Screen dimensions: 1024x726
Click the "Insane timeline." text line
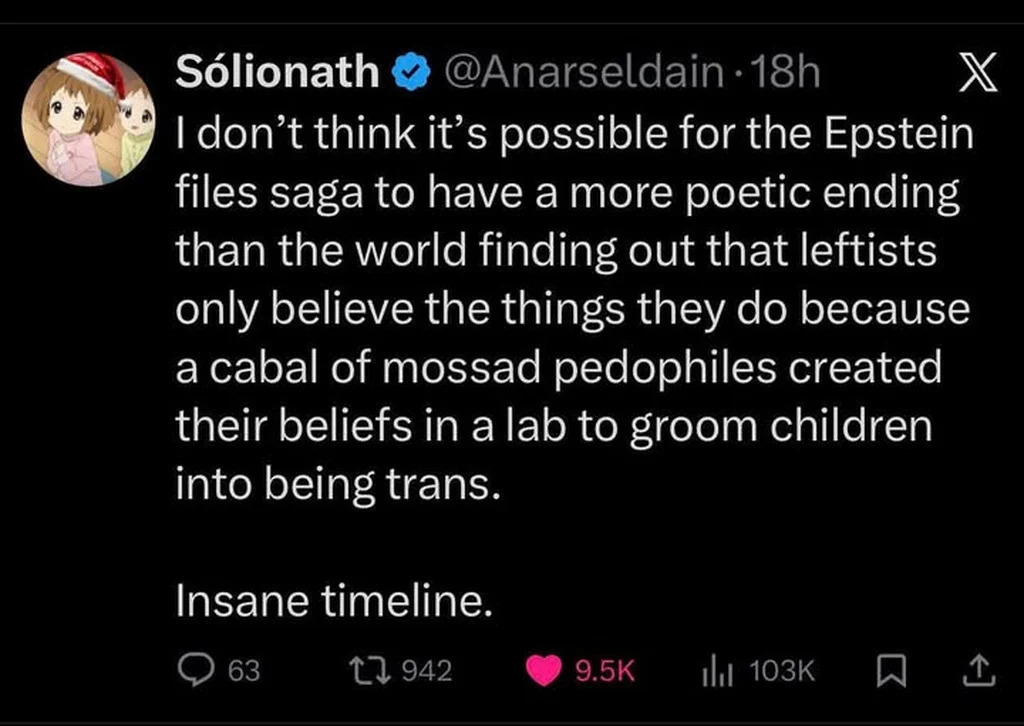[334, 600]
